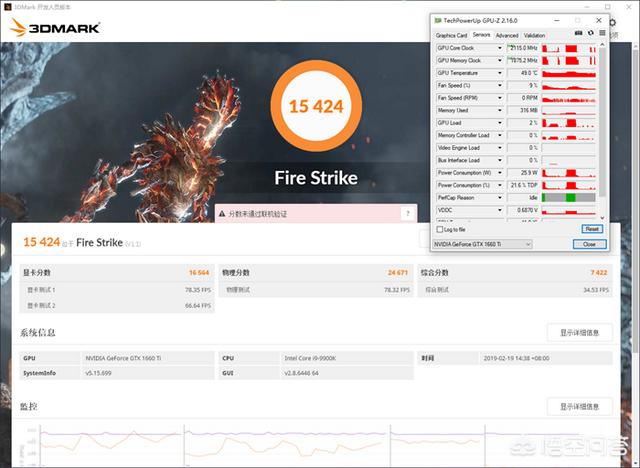The height and width of the screenshot is (468, 640).
Task: Open Power Consumption (W) dropdown
Action: (500, 173)
